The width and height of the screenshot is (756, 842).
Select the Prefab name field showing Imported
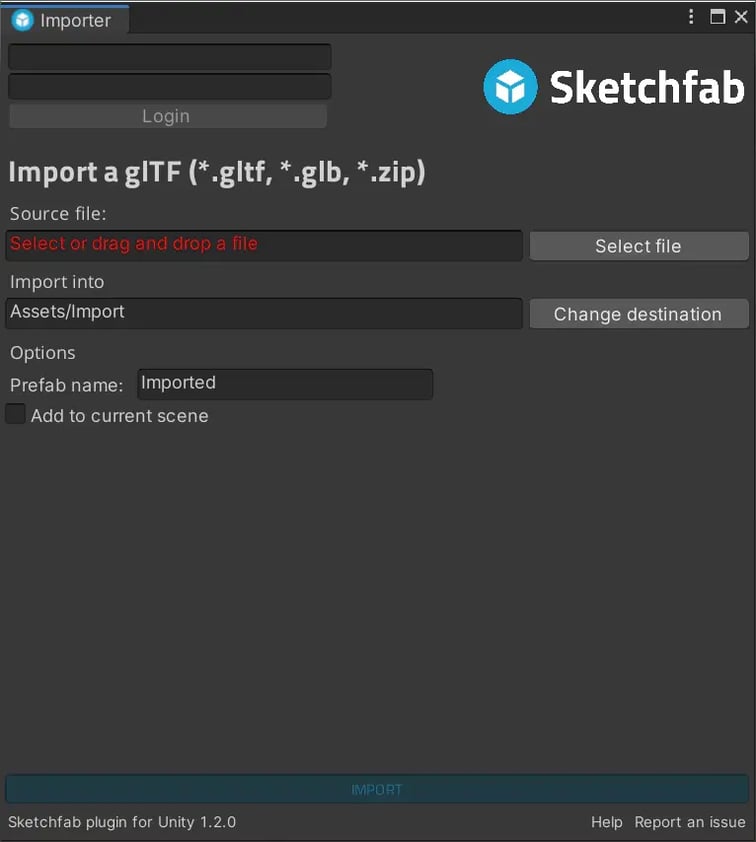pyautogui.click(x=284, y=384)
